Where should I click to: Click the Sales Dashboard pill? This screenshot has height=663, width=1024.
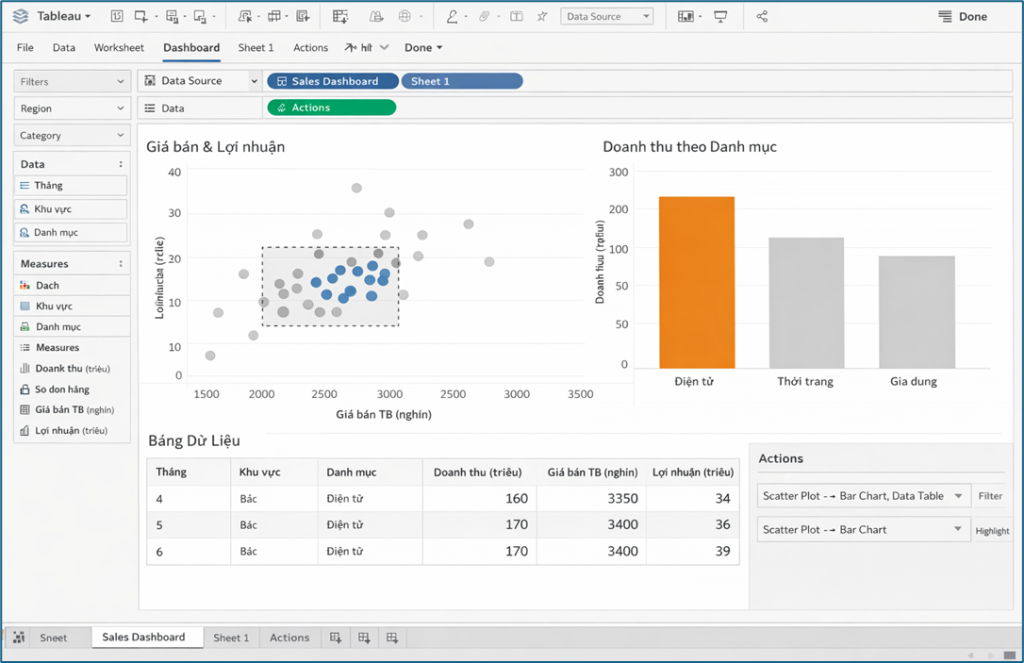point(332,81)
